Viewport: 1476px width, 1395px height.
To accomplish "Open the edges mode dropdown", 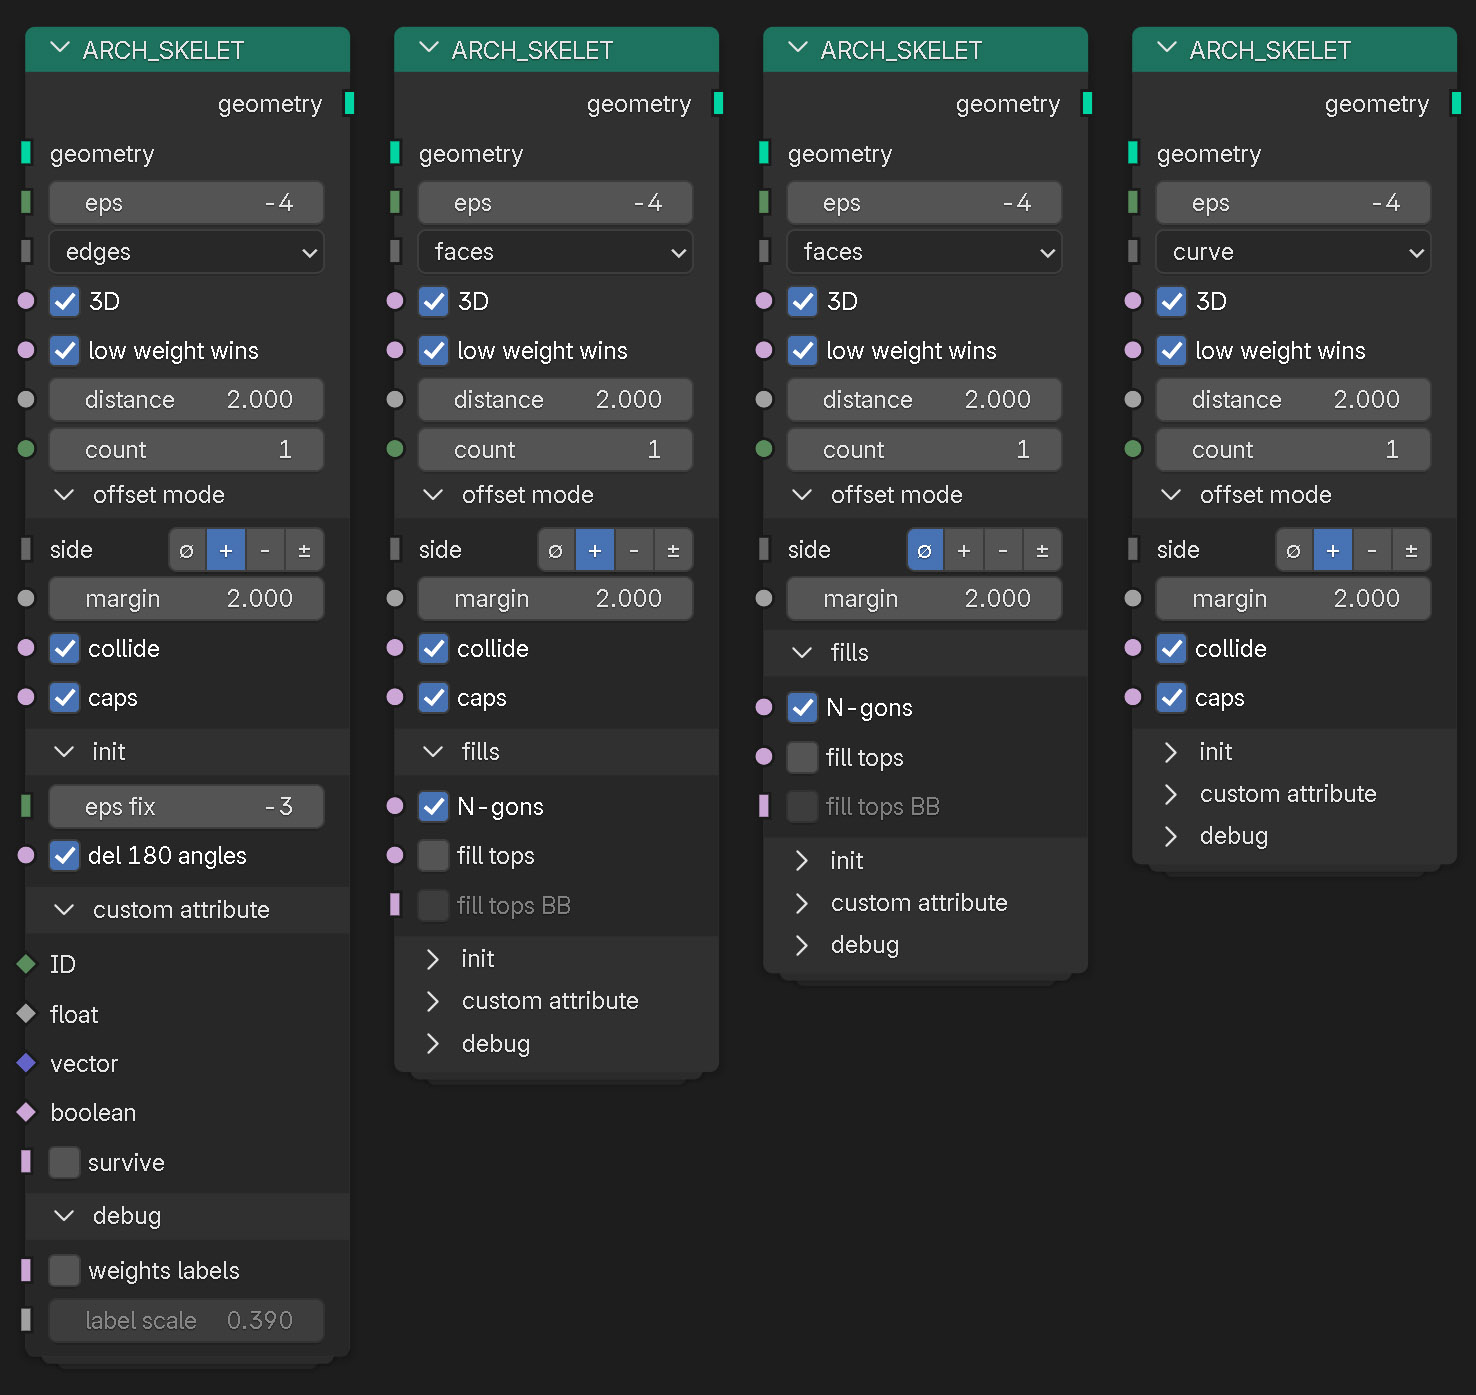I will [x=186, y=252].
